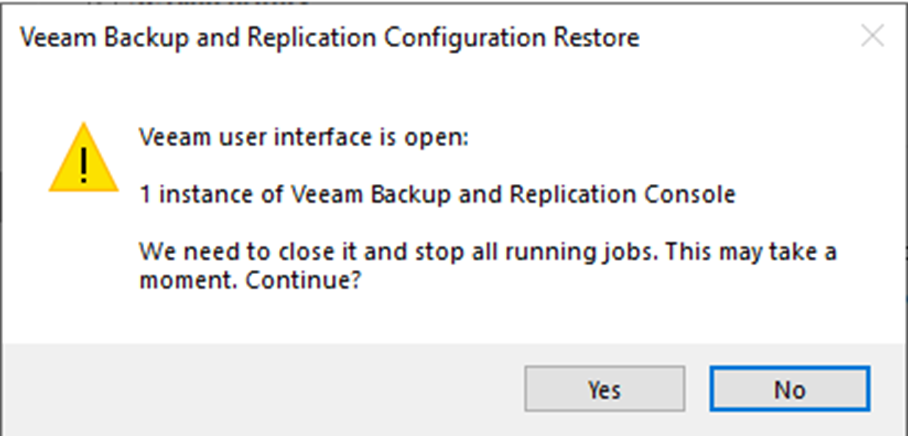
Task: Click the yellow warning triangle icon
Action: click(84, 157)
